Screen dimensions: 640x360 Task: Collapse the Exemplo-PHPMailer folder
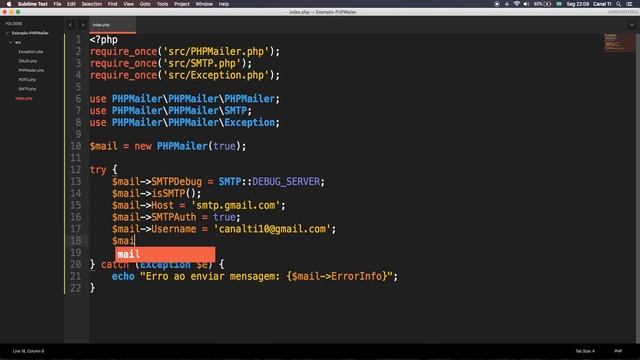click(x=7, y=33)
